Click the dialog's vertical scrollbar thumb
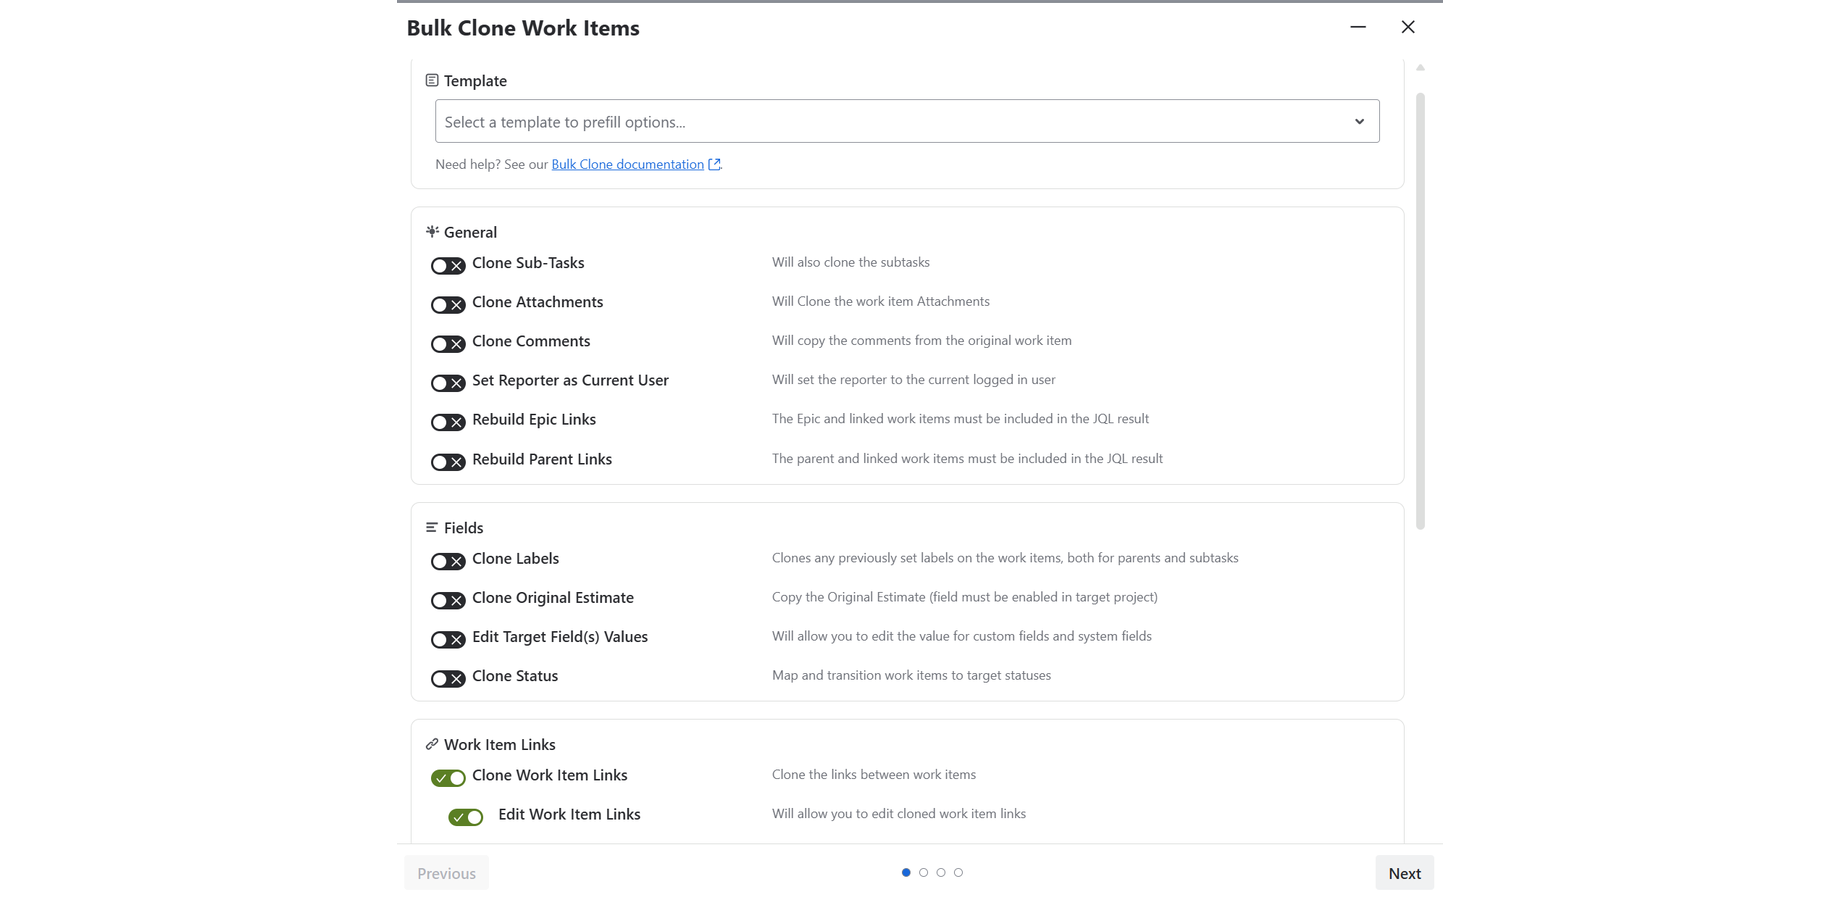1840x900 pixels. (1420, 310)
